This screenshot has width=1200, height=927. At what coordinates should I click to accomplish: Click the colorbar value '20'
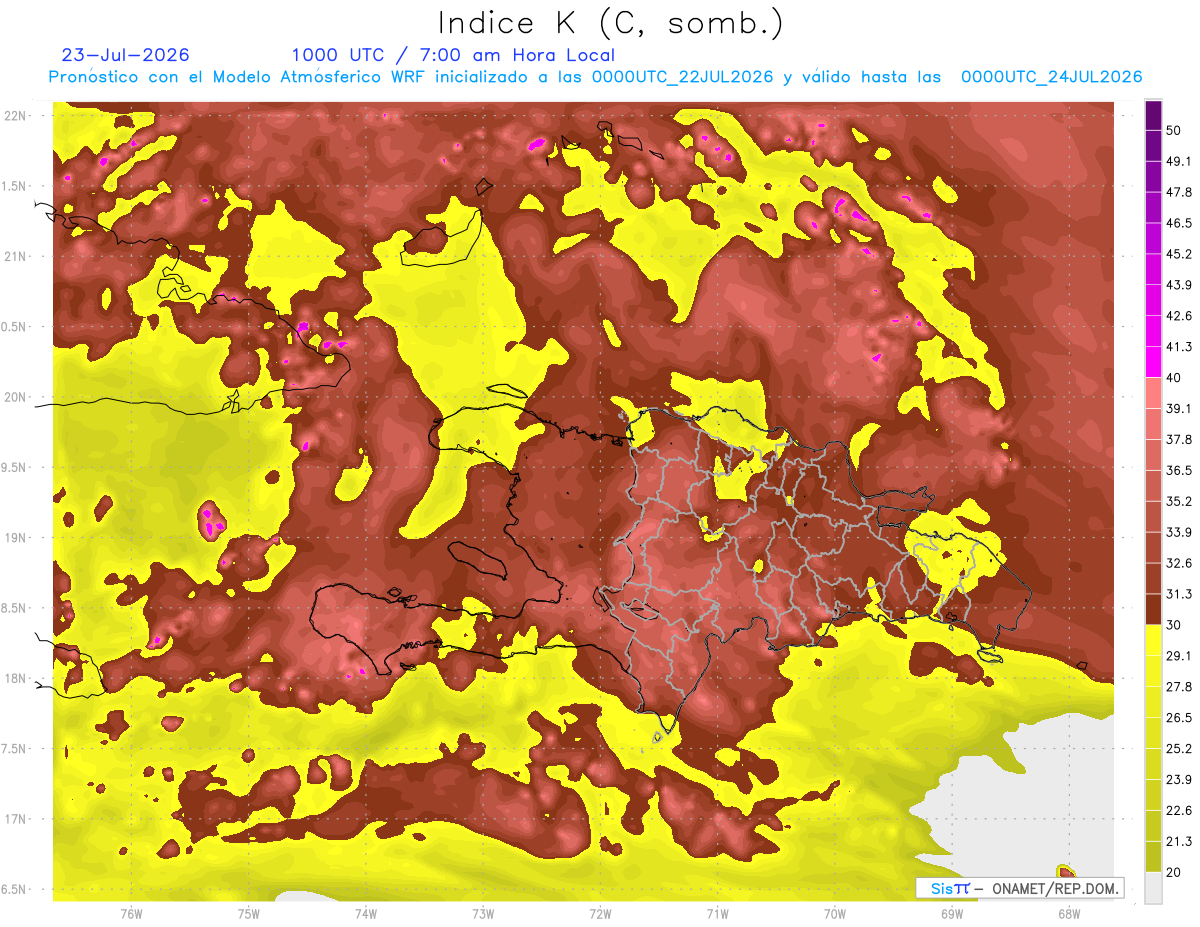coord(1174,874)
